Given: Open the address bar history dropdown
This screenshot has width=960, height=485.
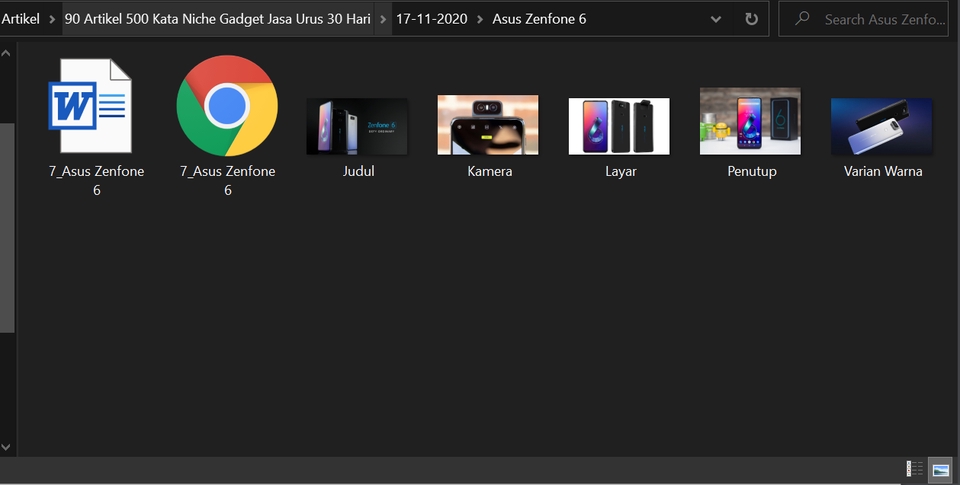Looking at the screenshot, I should [716, 19].
